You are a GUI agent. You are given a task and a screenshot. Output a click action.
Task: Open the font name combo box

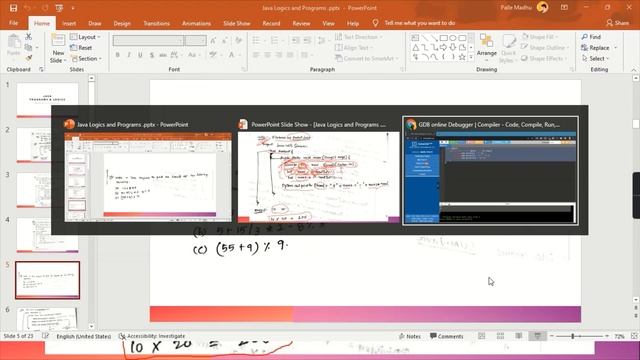click(148, 40)
